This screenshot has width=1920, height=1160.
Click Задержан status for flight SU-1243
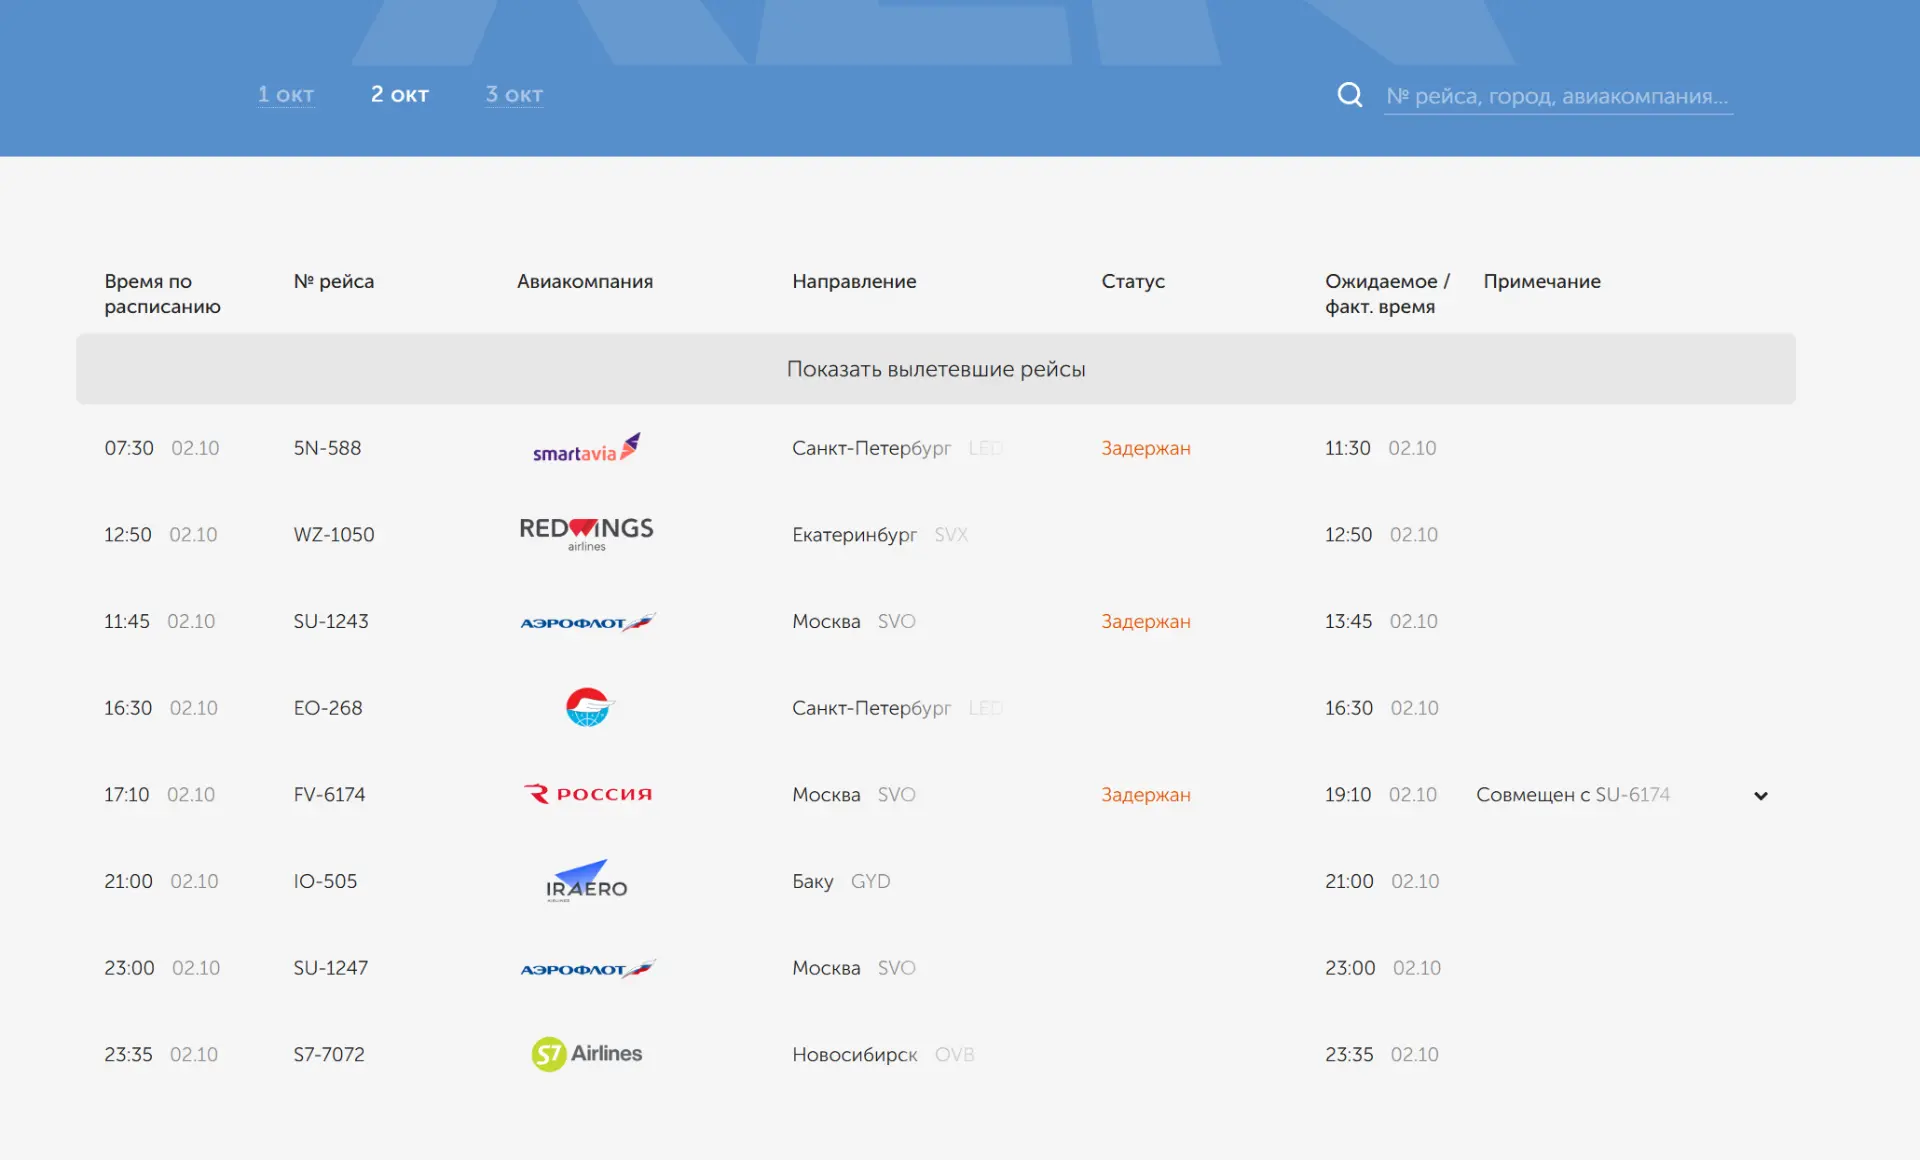pos(1146,621)
